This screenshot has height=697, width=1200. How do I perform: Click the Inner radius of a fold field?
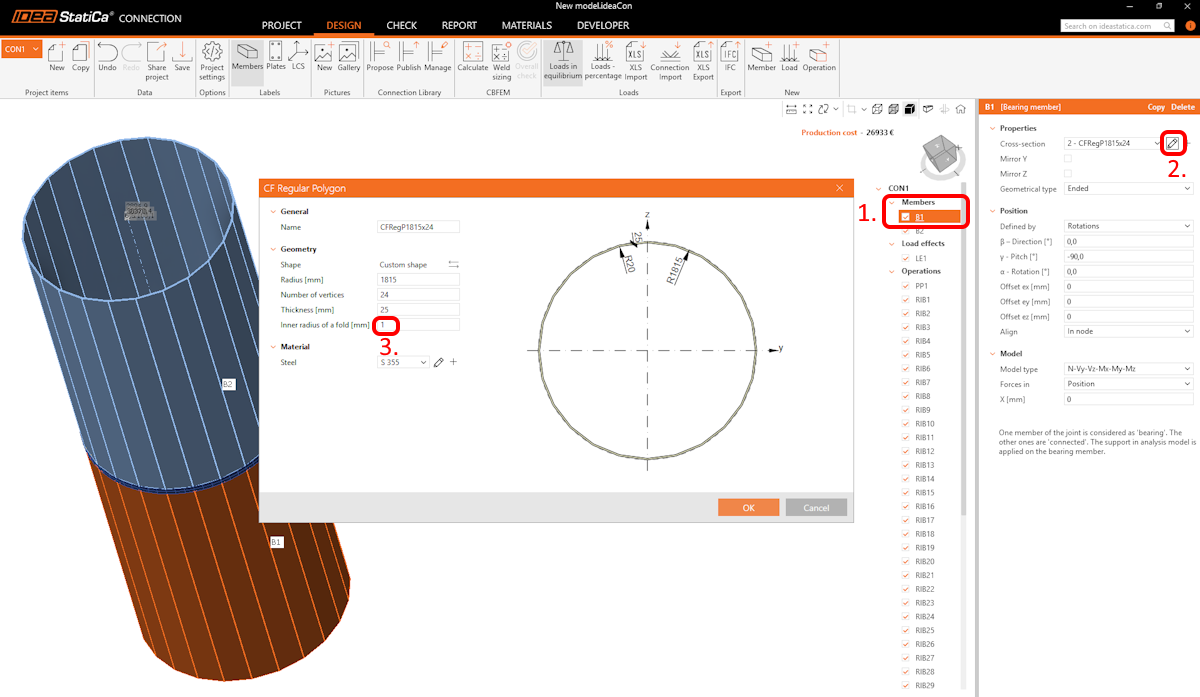(x=417, y=325)
